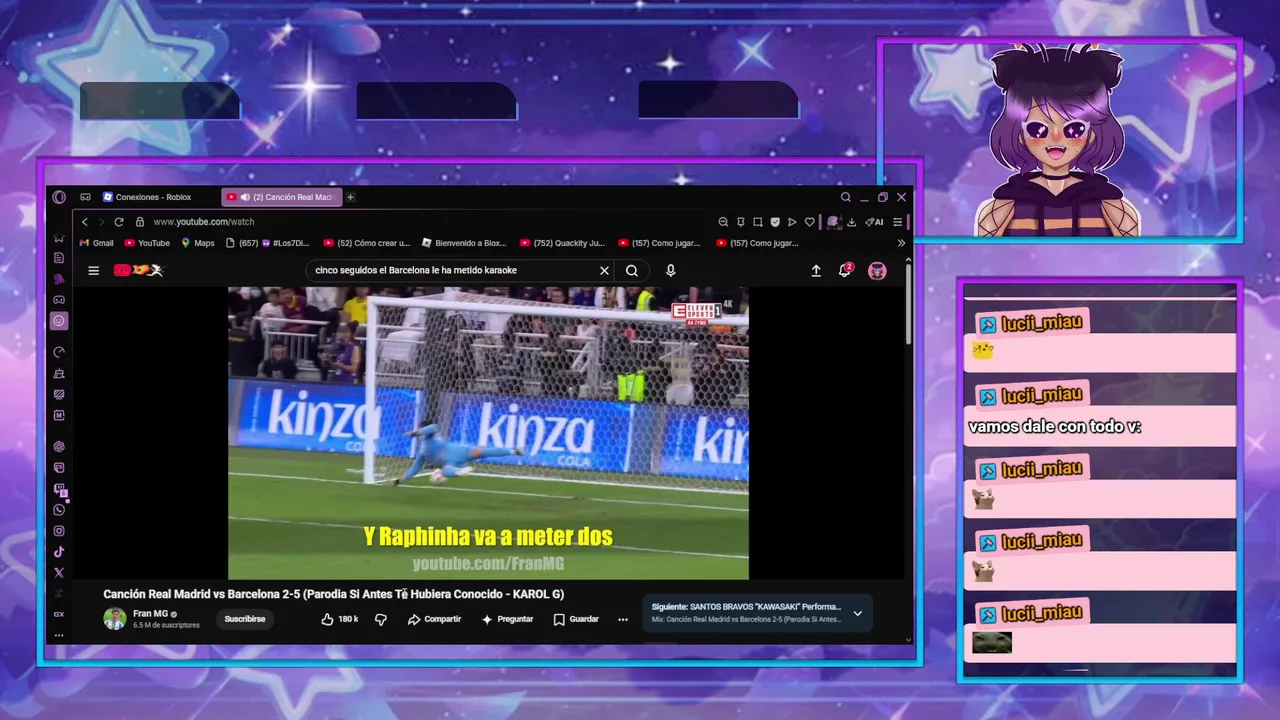Open GX Control speedometer sidebar icon

pos(59,352)
